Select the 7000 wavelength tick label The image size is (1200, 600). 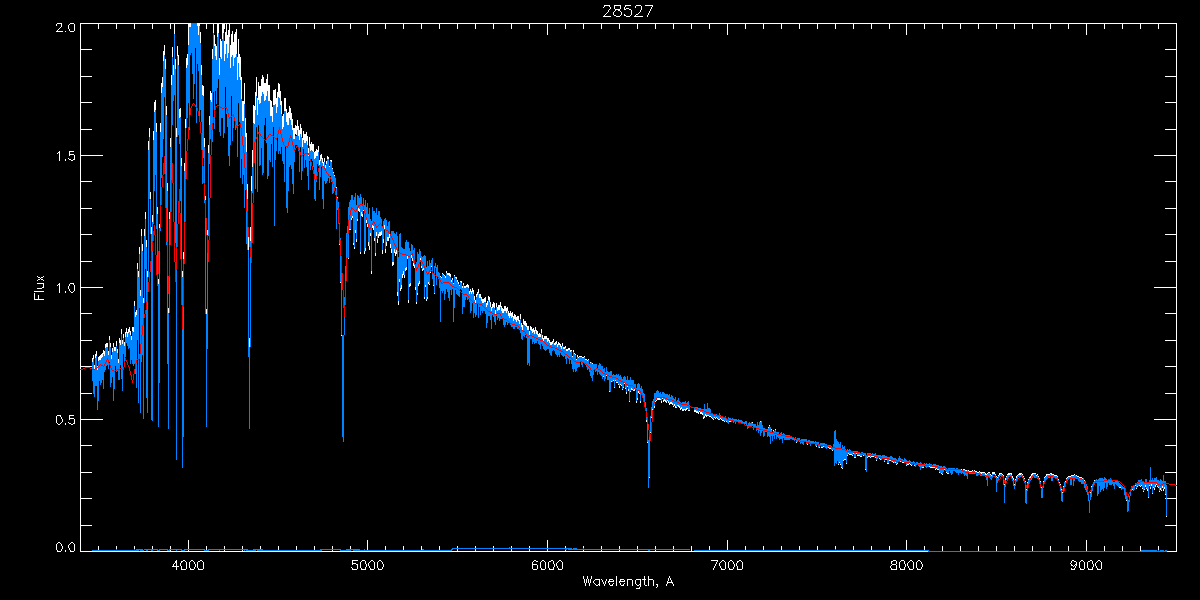pos(727,564)
